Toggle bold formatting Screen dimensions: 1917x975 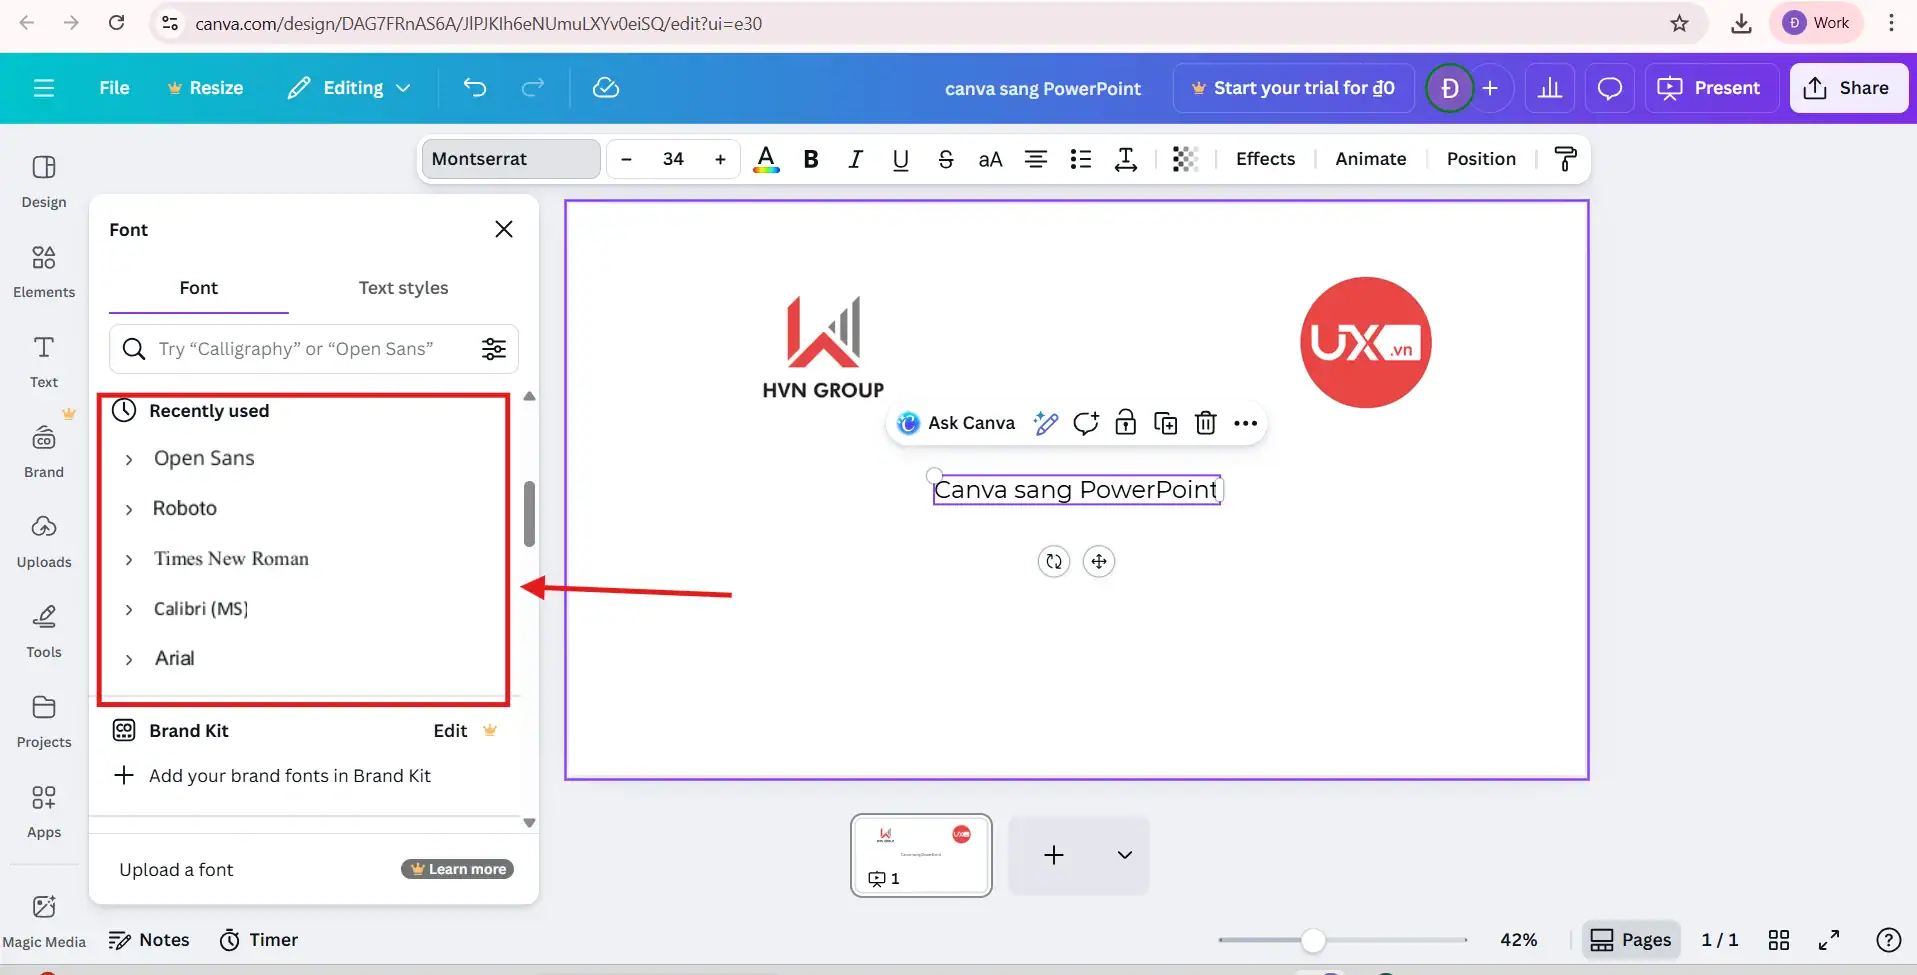810,159
